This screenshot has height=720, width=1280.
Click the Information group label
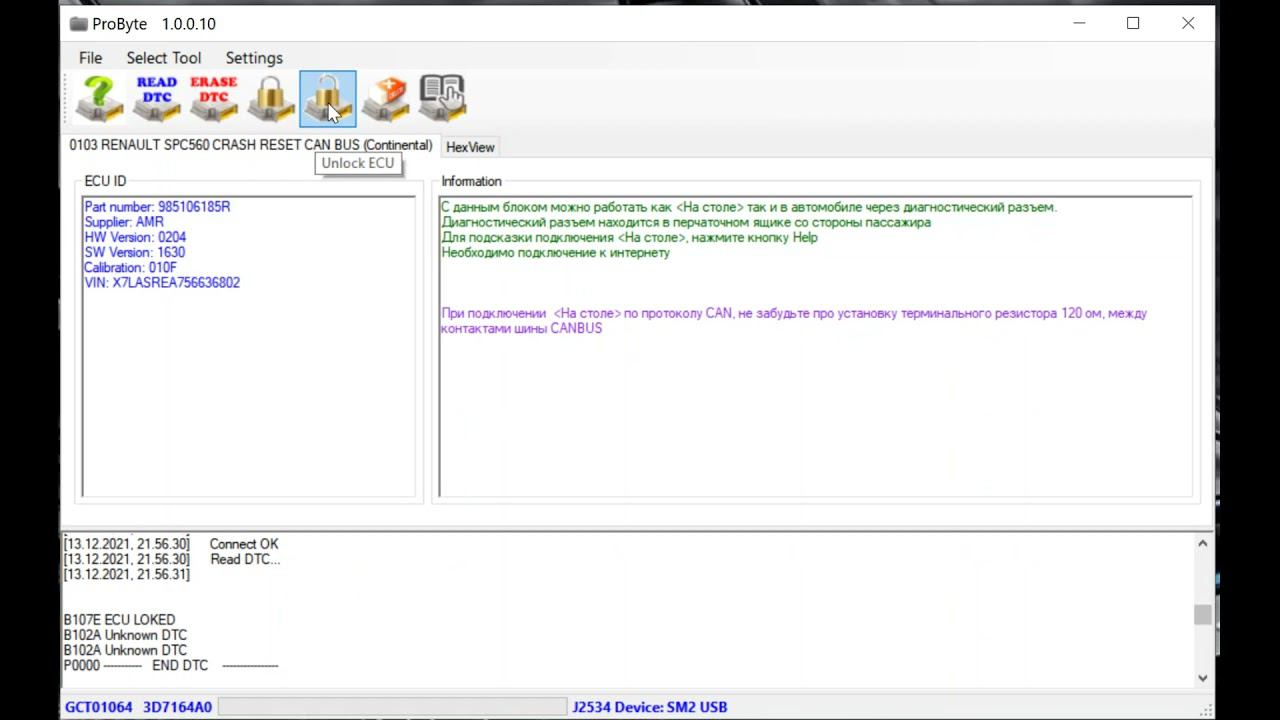click(471, 181)
